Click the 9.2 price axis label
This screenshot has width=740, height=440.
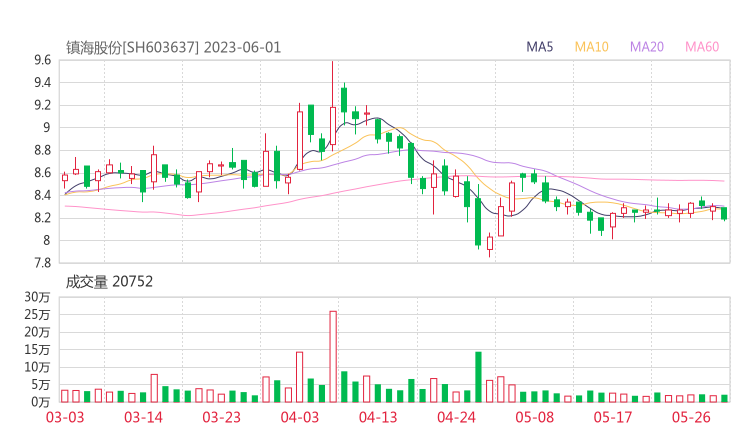[x=42, y=105]
